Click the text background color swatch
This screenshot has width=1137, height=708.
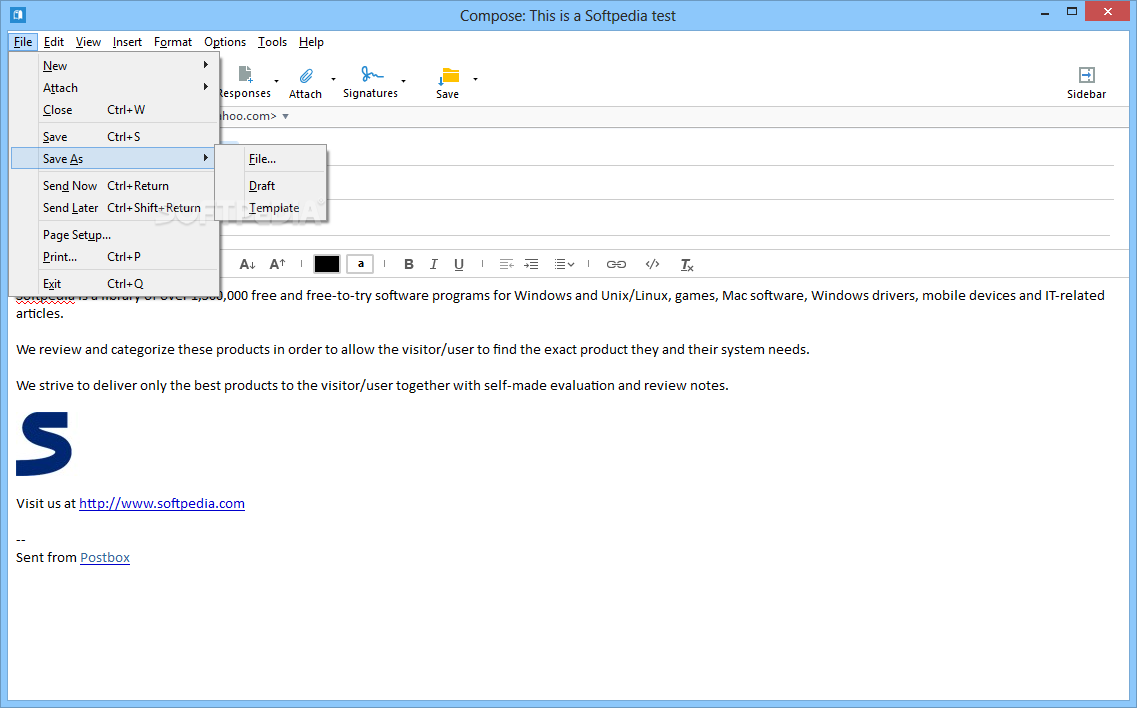360,264
